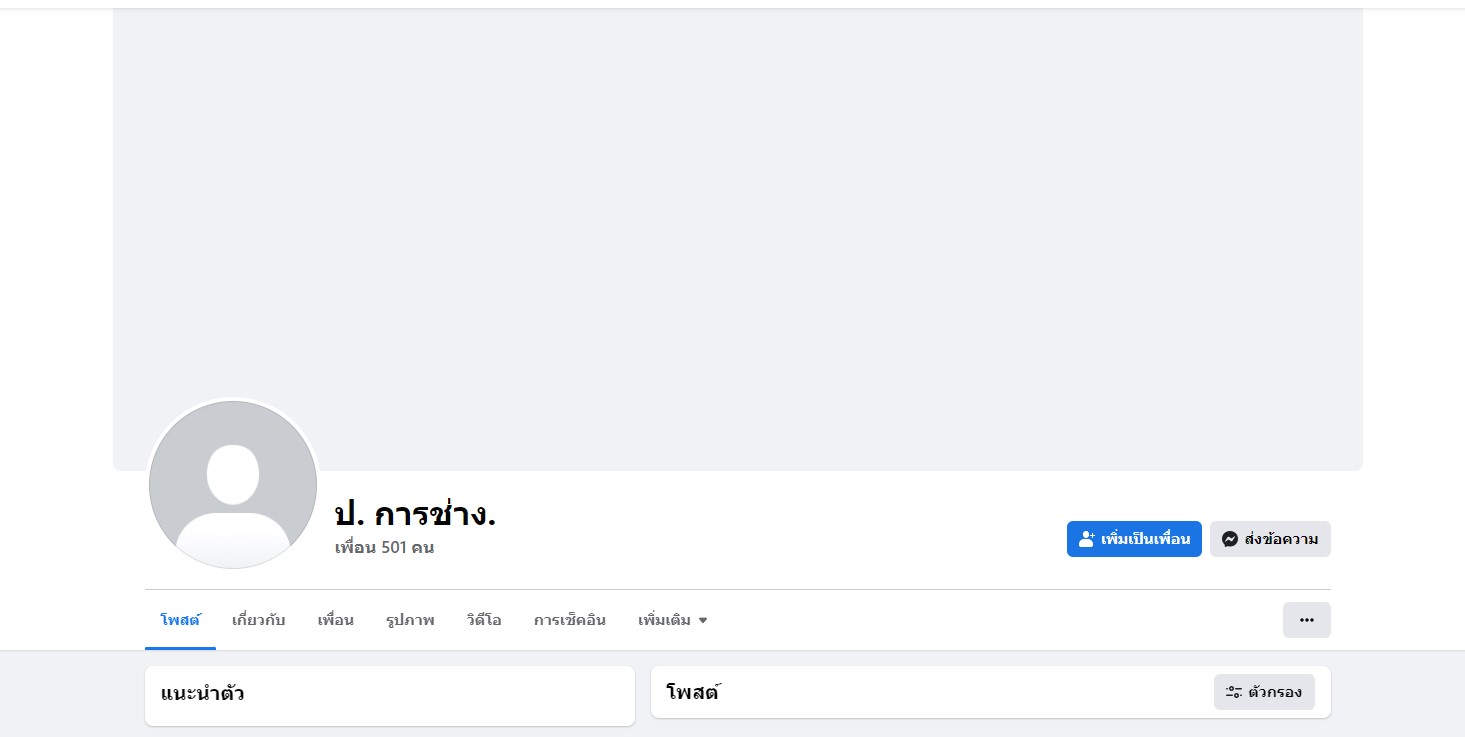Select the โพสต์ tab
This screenshot has height=737, width=1465.
pos(180,620)
